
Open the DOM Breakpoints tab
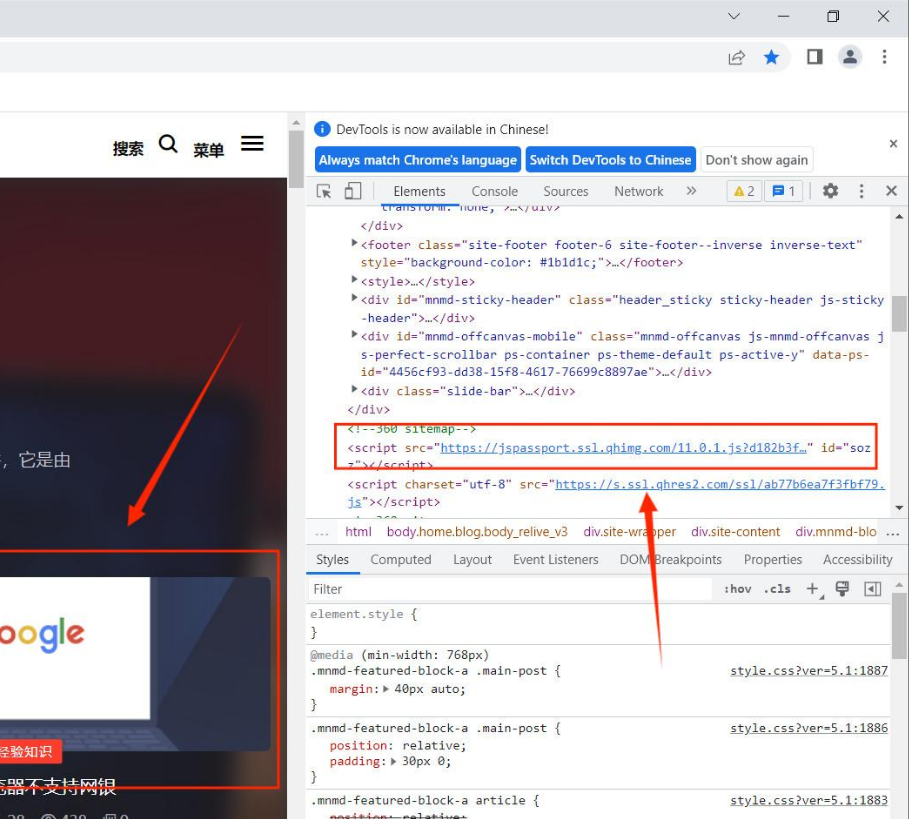[x=670, y=559]
